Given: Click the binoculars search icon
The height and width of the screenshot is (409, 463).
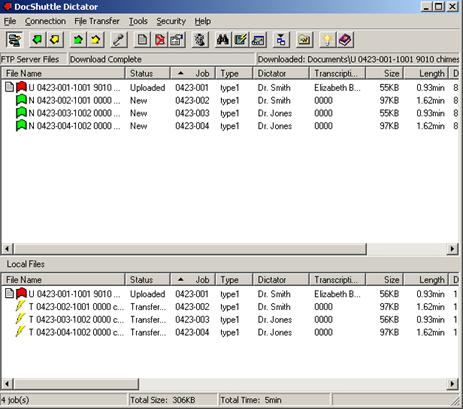Looking at the screenshot, I should 223,40.
